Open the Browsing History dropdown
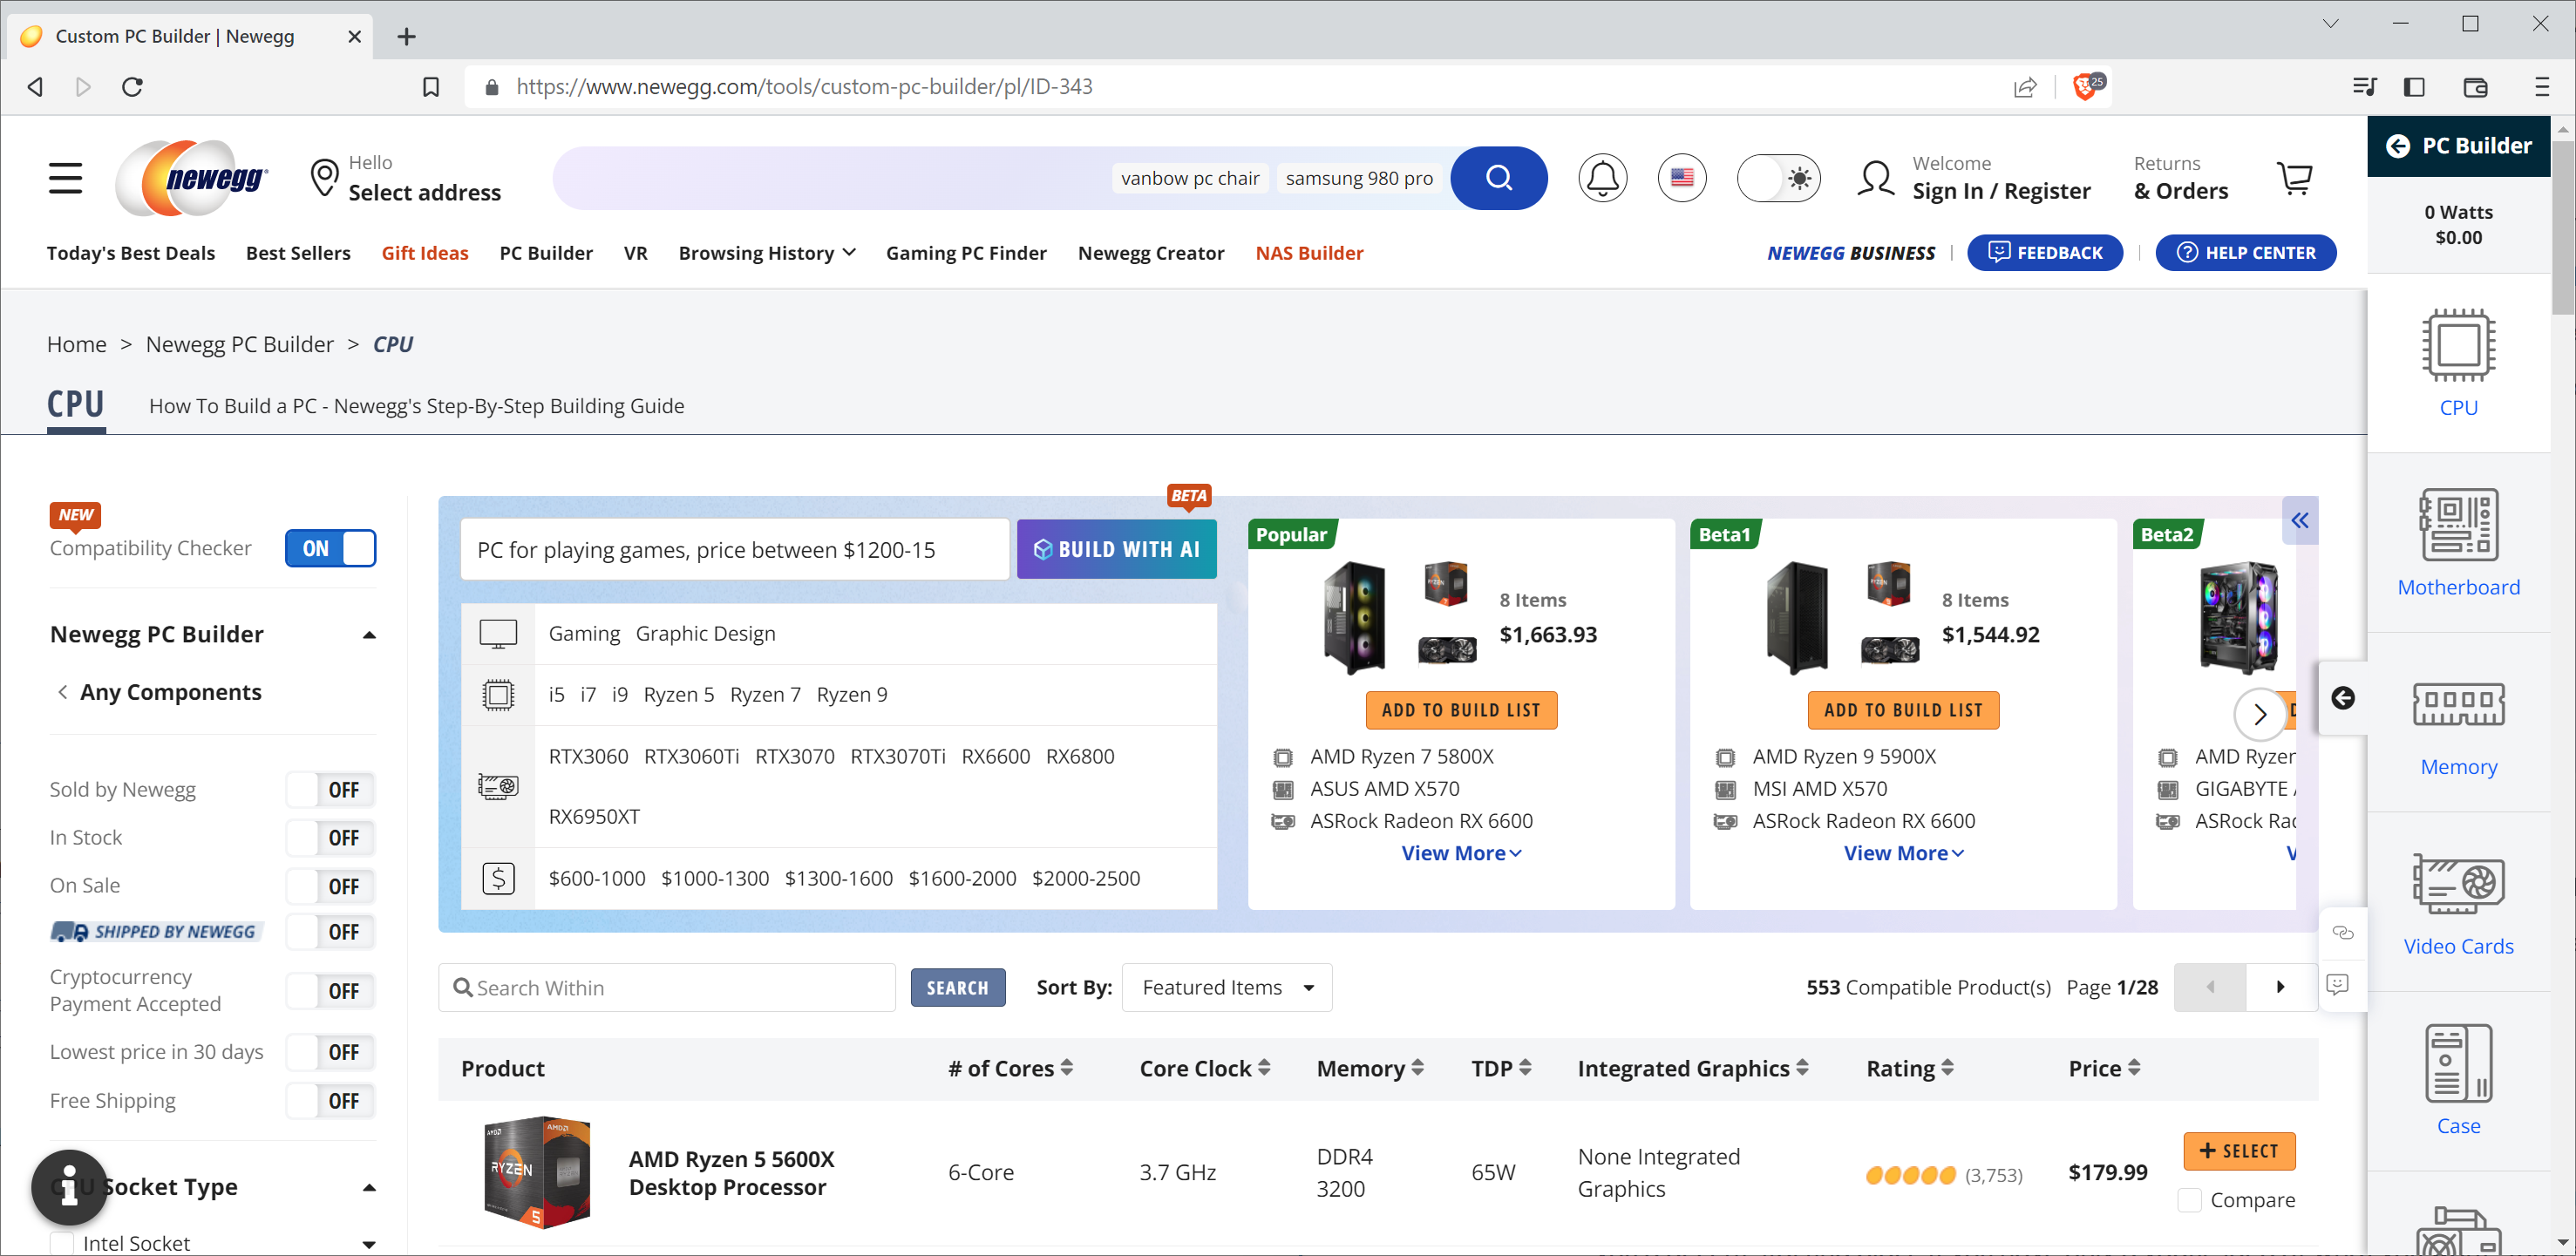Screen dimensions: 2576x1256 tap(766, 253)
